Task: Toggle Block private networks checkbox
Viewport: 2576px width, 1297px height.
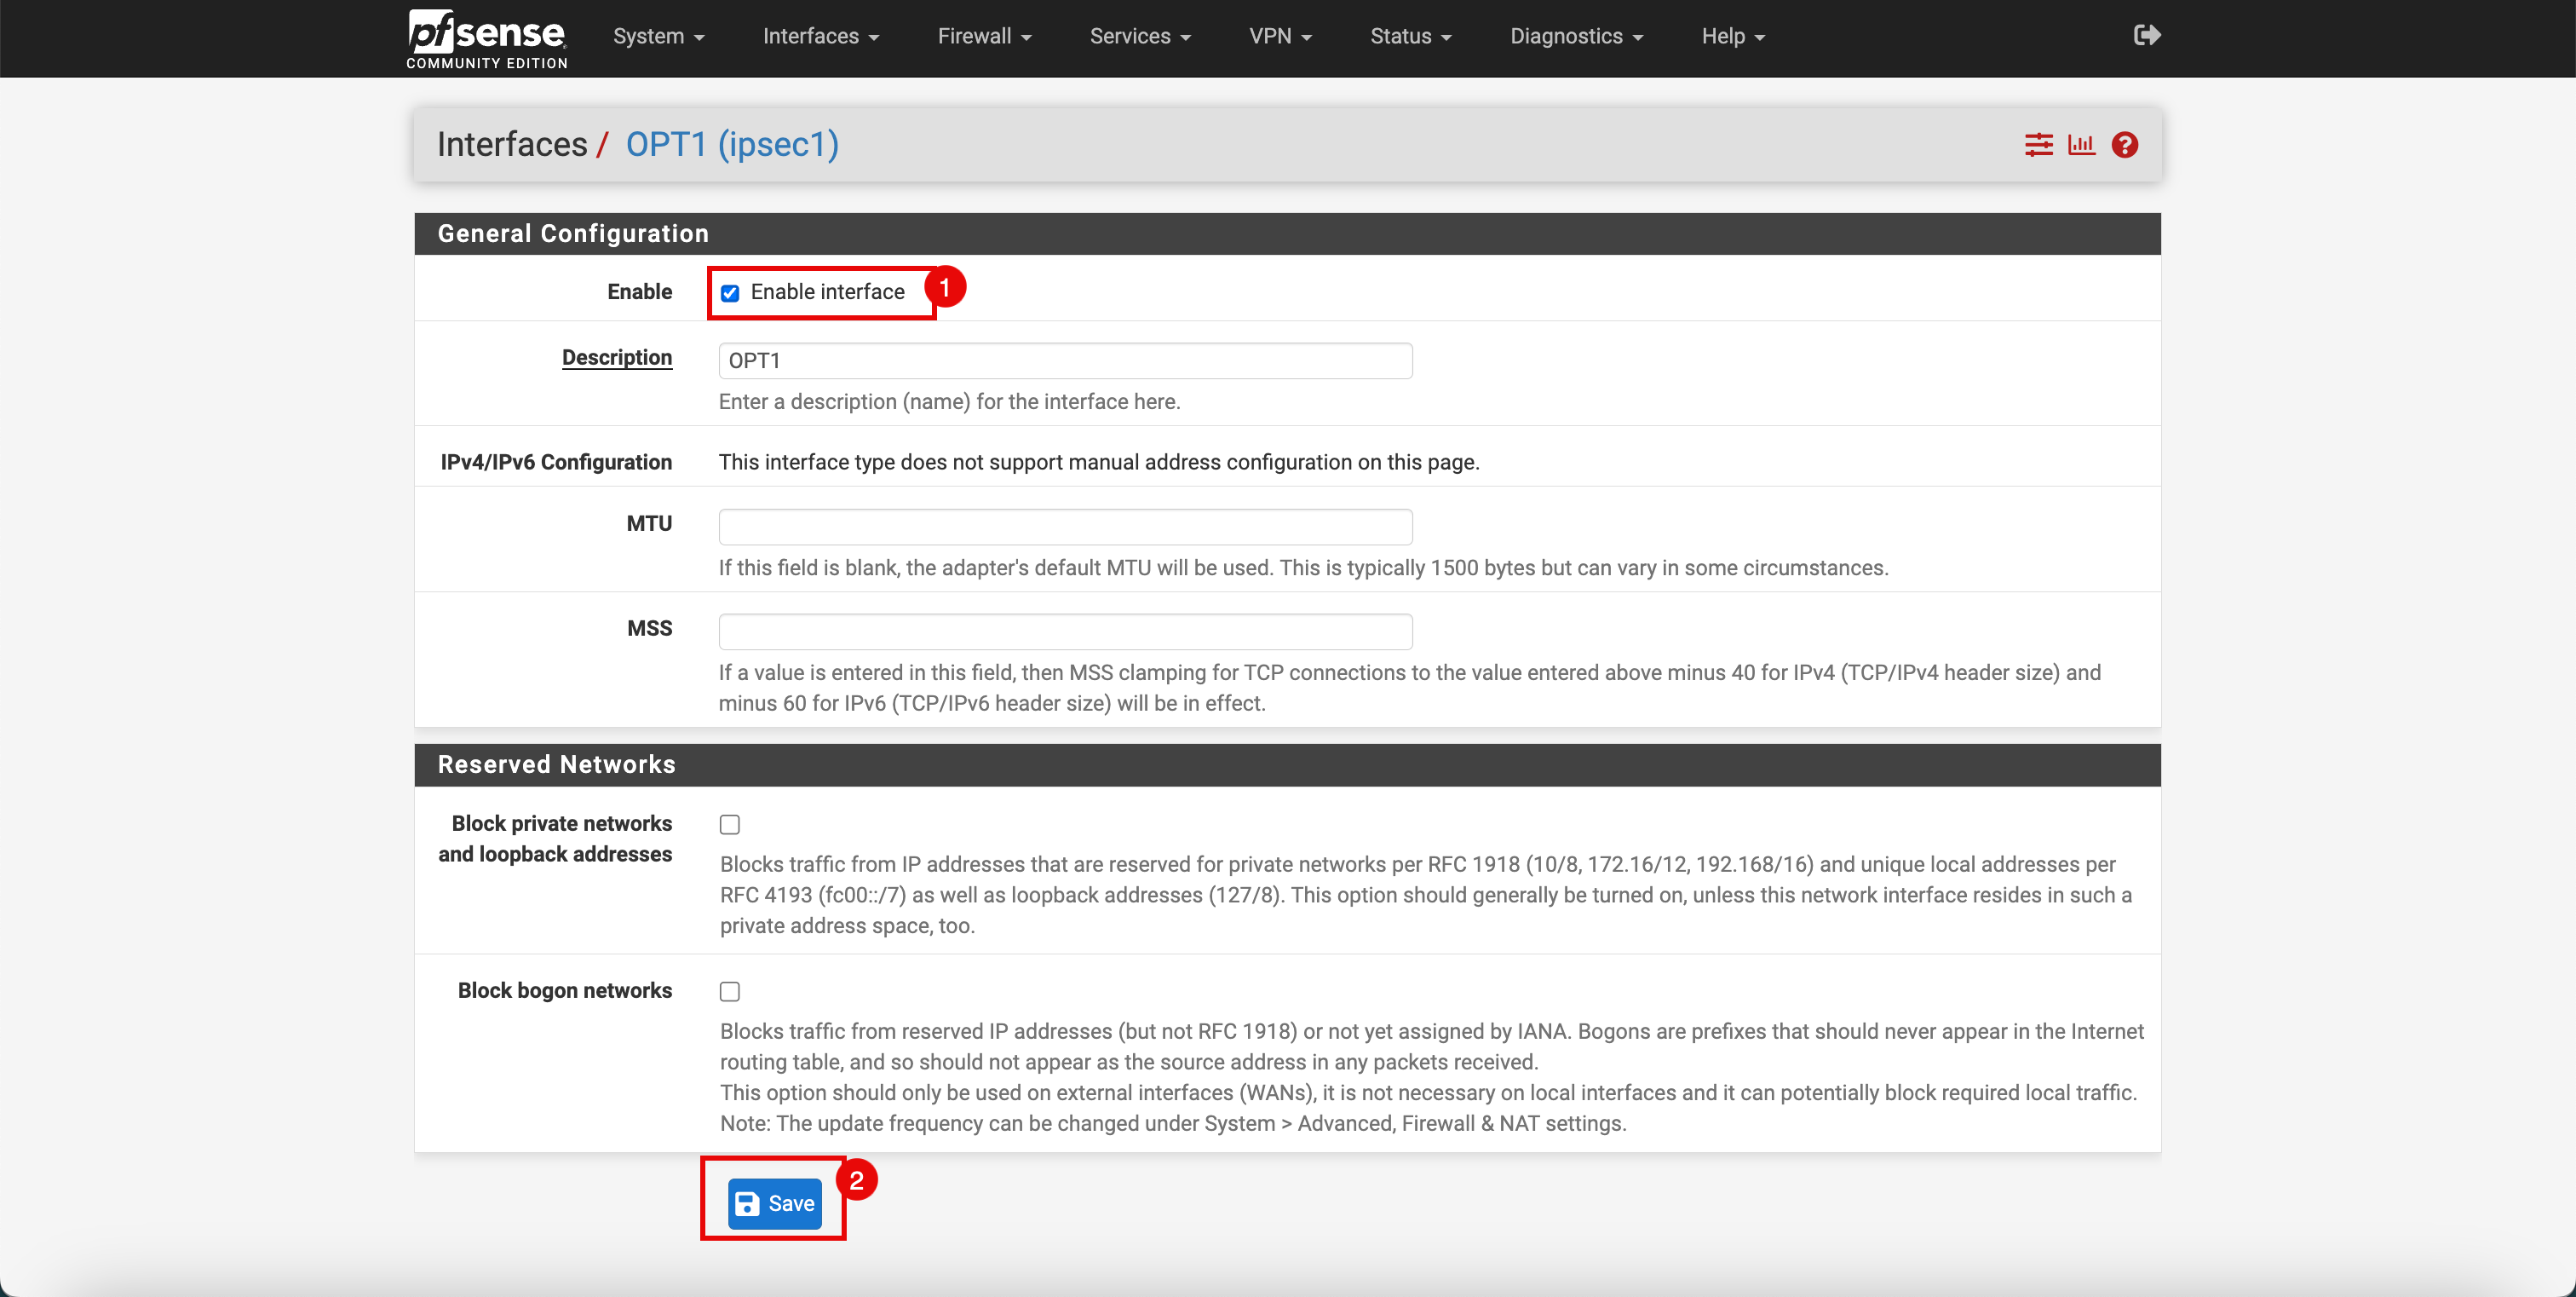Action: click(x=729, y=824)
